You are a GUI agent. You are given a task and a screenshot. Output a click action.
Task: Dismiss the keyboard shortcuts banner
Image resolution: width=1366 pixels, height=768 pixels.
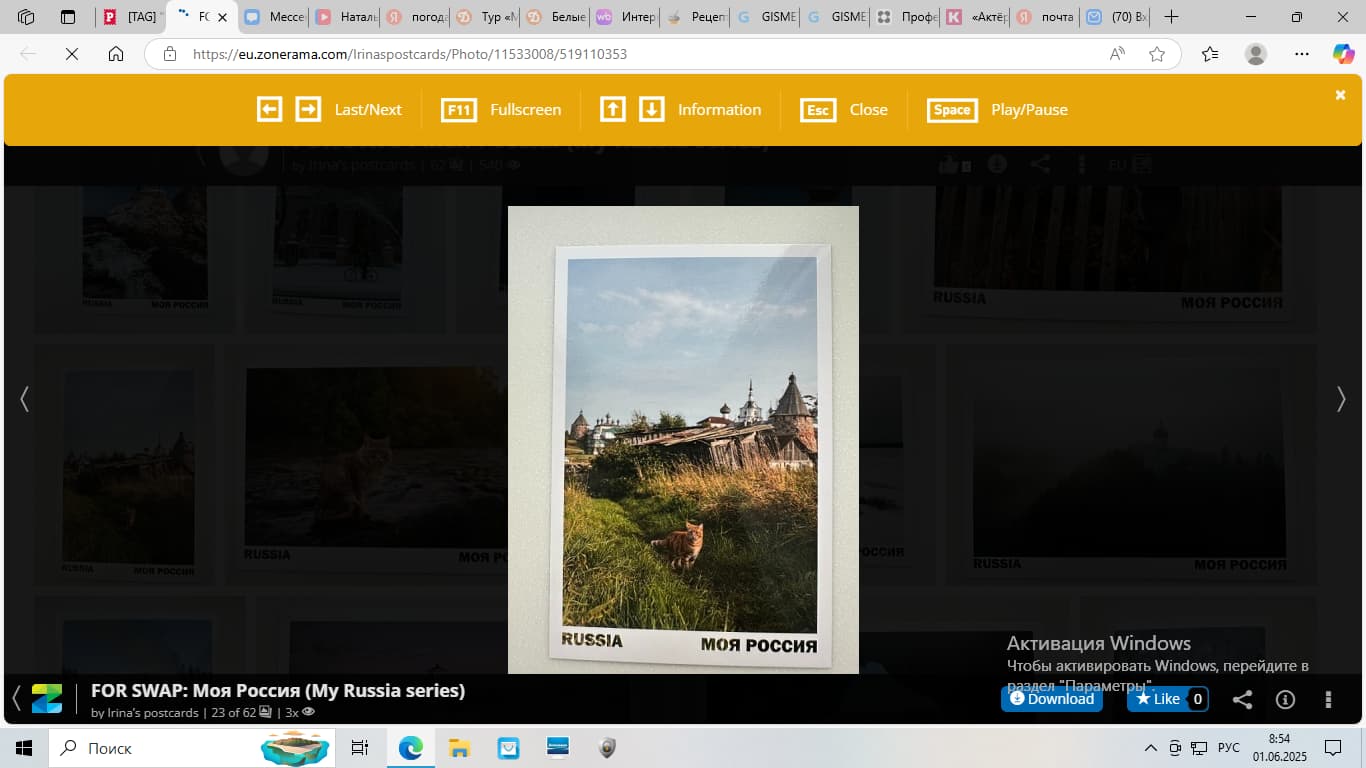point(1340,95)
